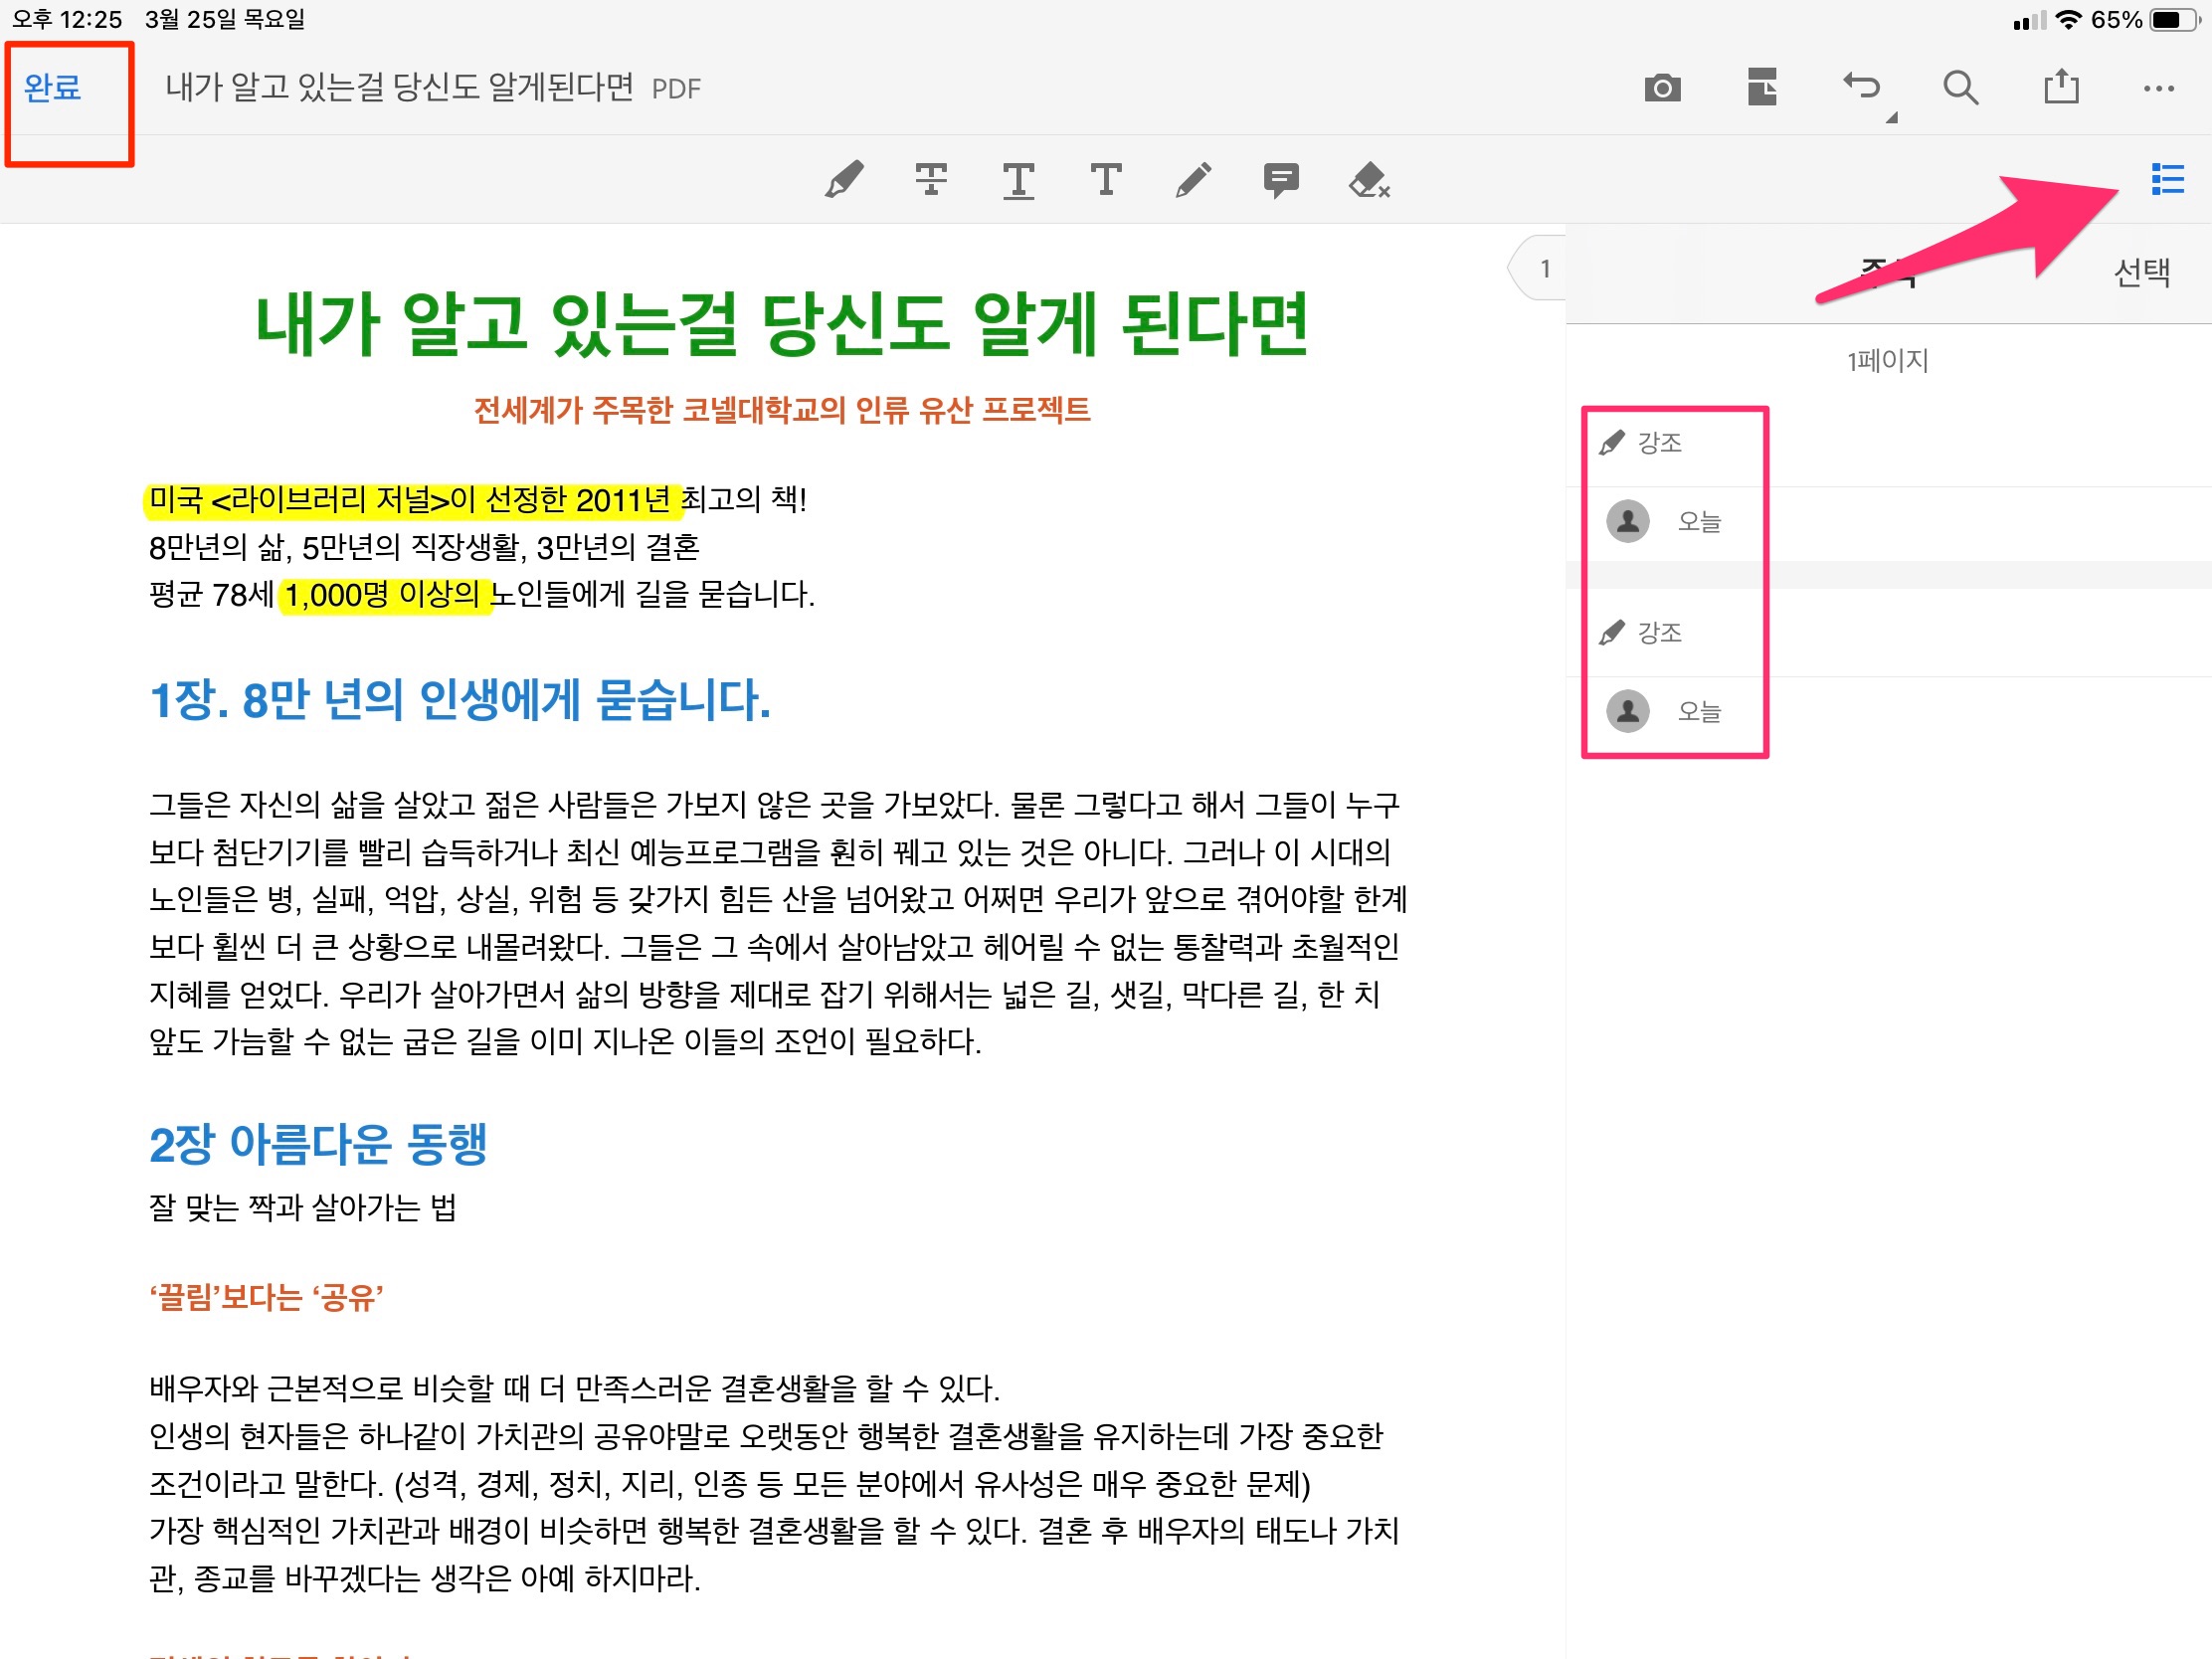Open the page view settings icon

click(x=1762, y=88)
